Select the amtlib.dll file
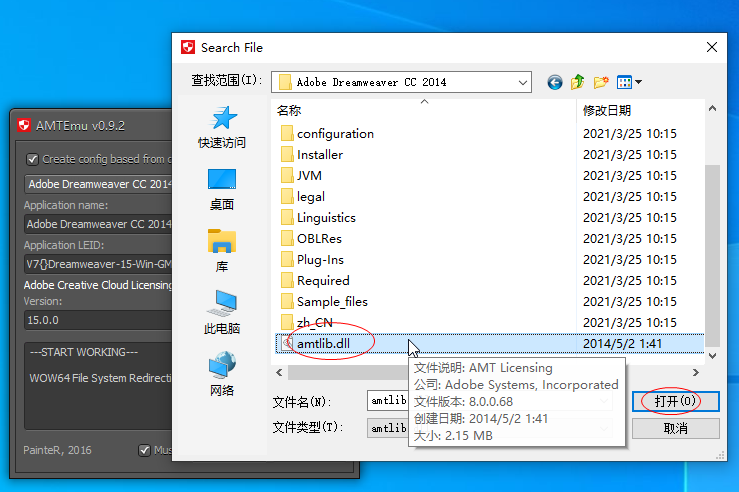Screen dimensions: 739x492 point(490,344)
